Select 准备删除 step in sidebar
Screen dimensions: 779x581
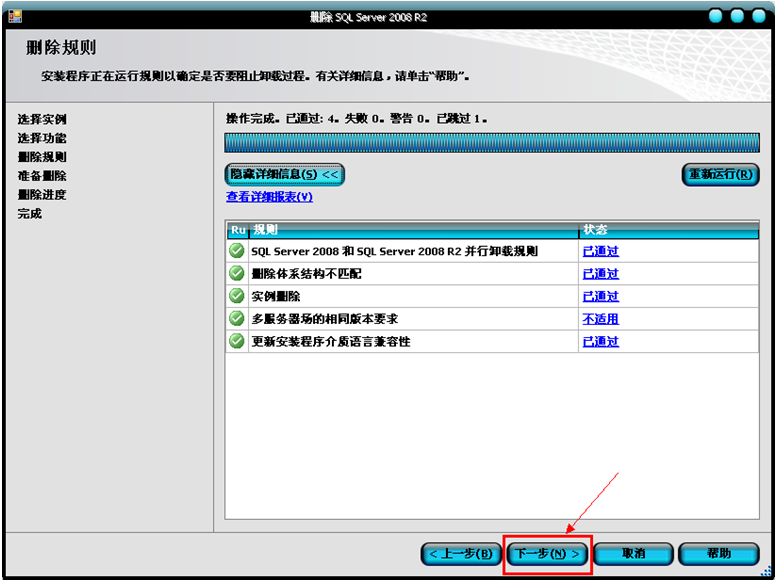(x=42, y=176)
